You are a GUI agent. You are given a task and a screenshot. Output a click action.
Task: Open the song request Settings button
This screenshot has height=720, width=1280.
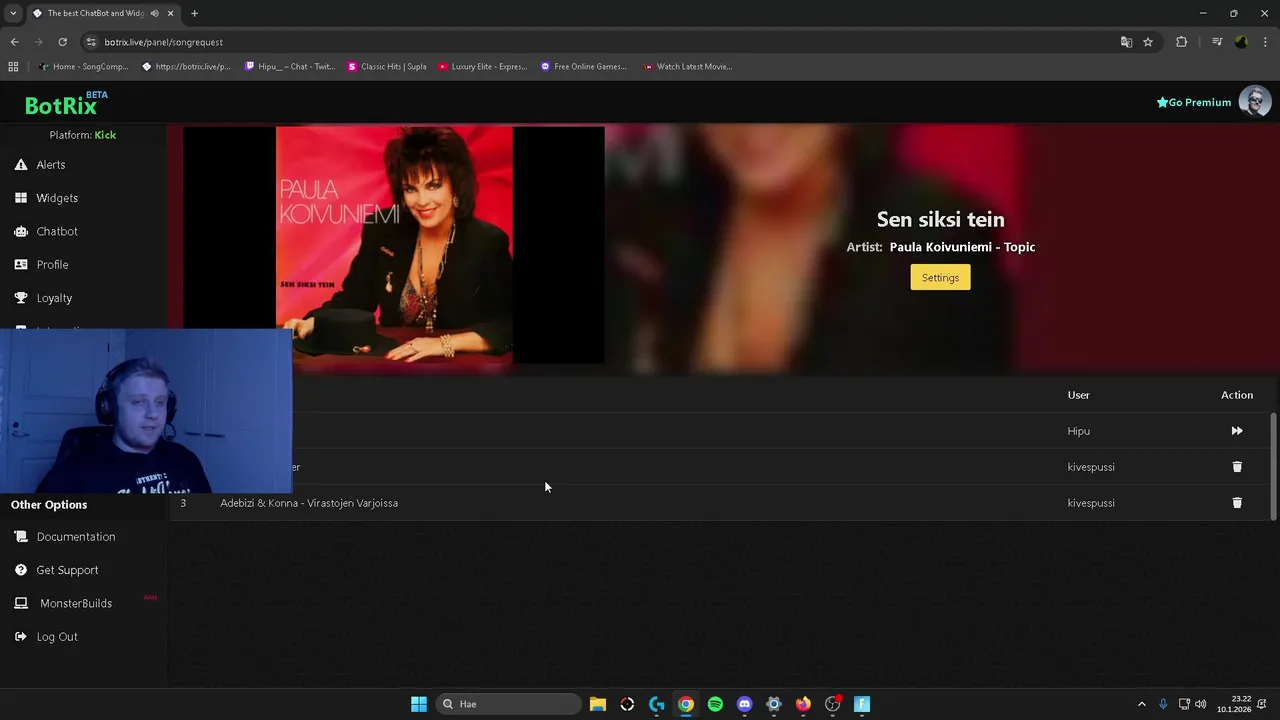[940, 278]
